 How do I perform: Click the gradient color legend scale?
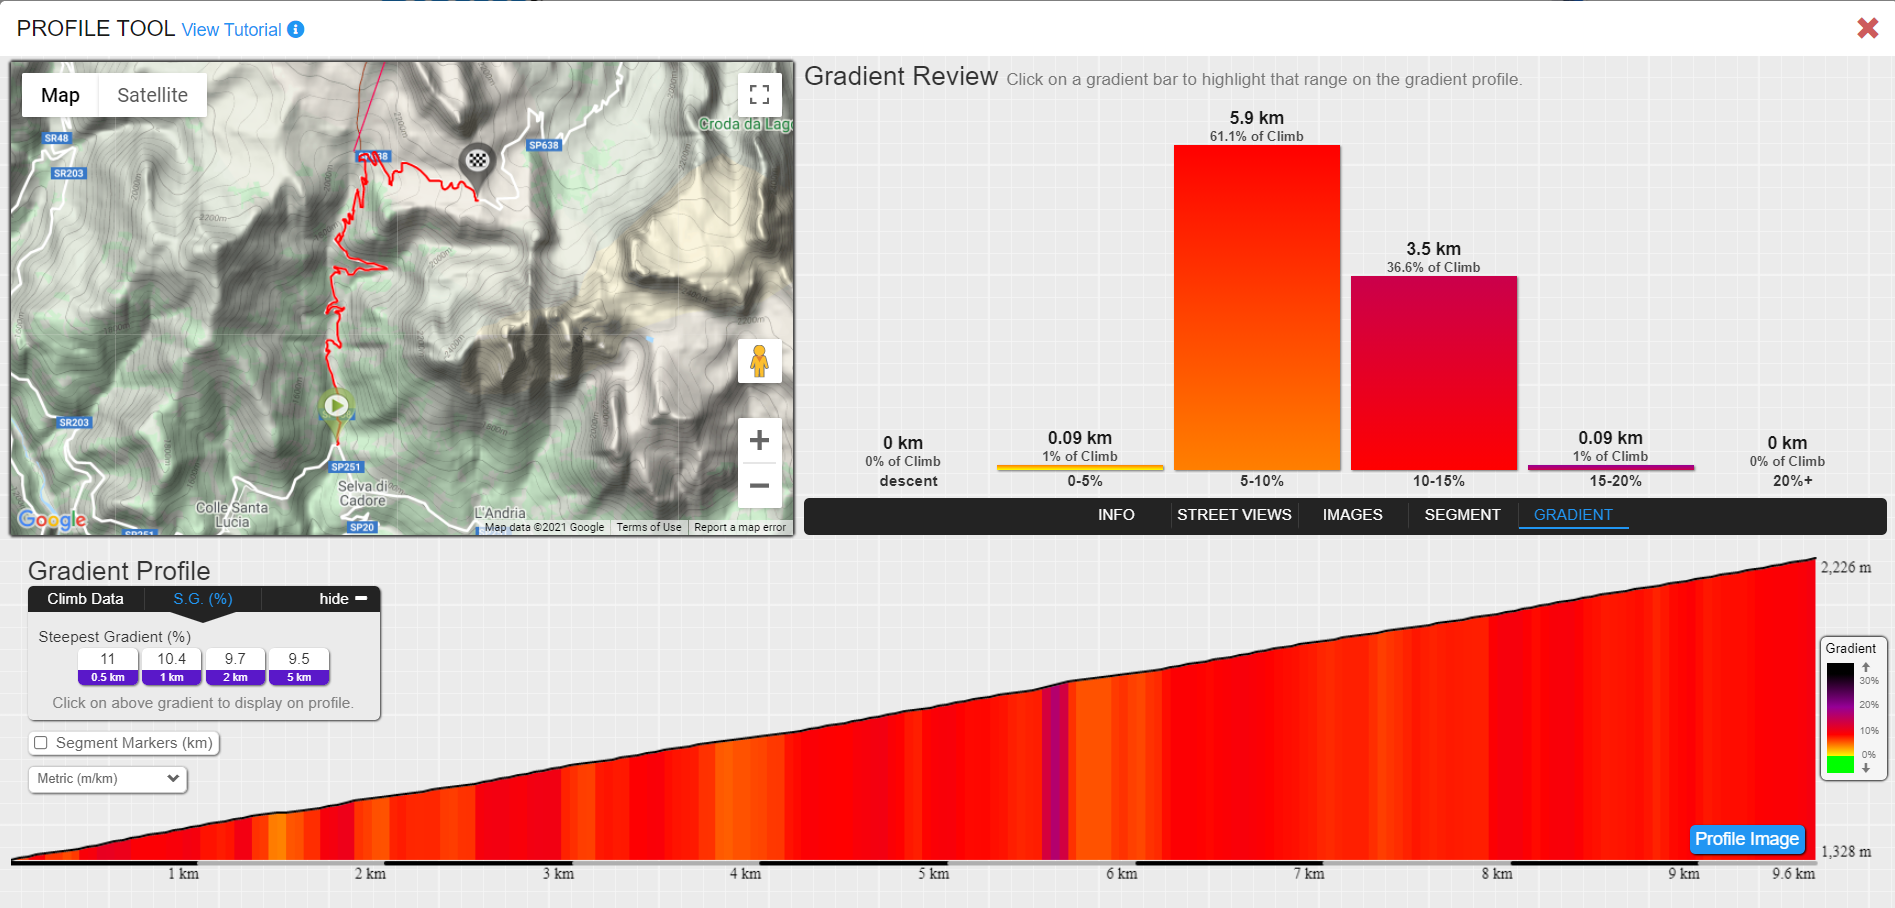click(x=1840, y=718)
